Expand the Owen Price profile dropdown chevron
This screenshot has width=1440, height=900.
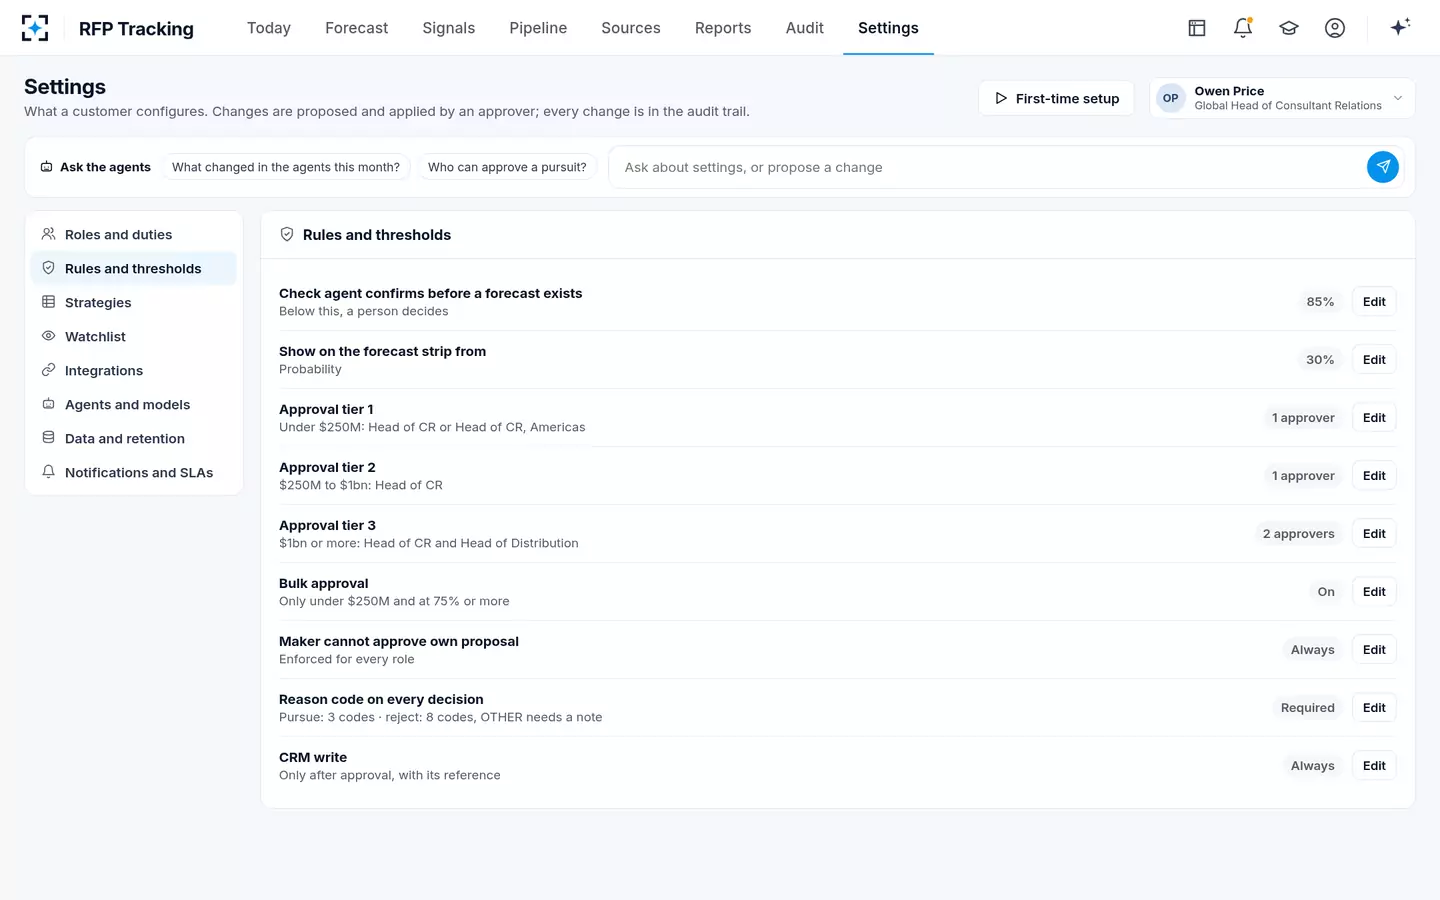pos(1398,98)
